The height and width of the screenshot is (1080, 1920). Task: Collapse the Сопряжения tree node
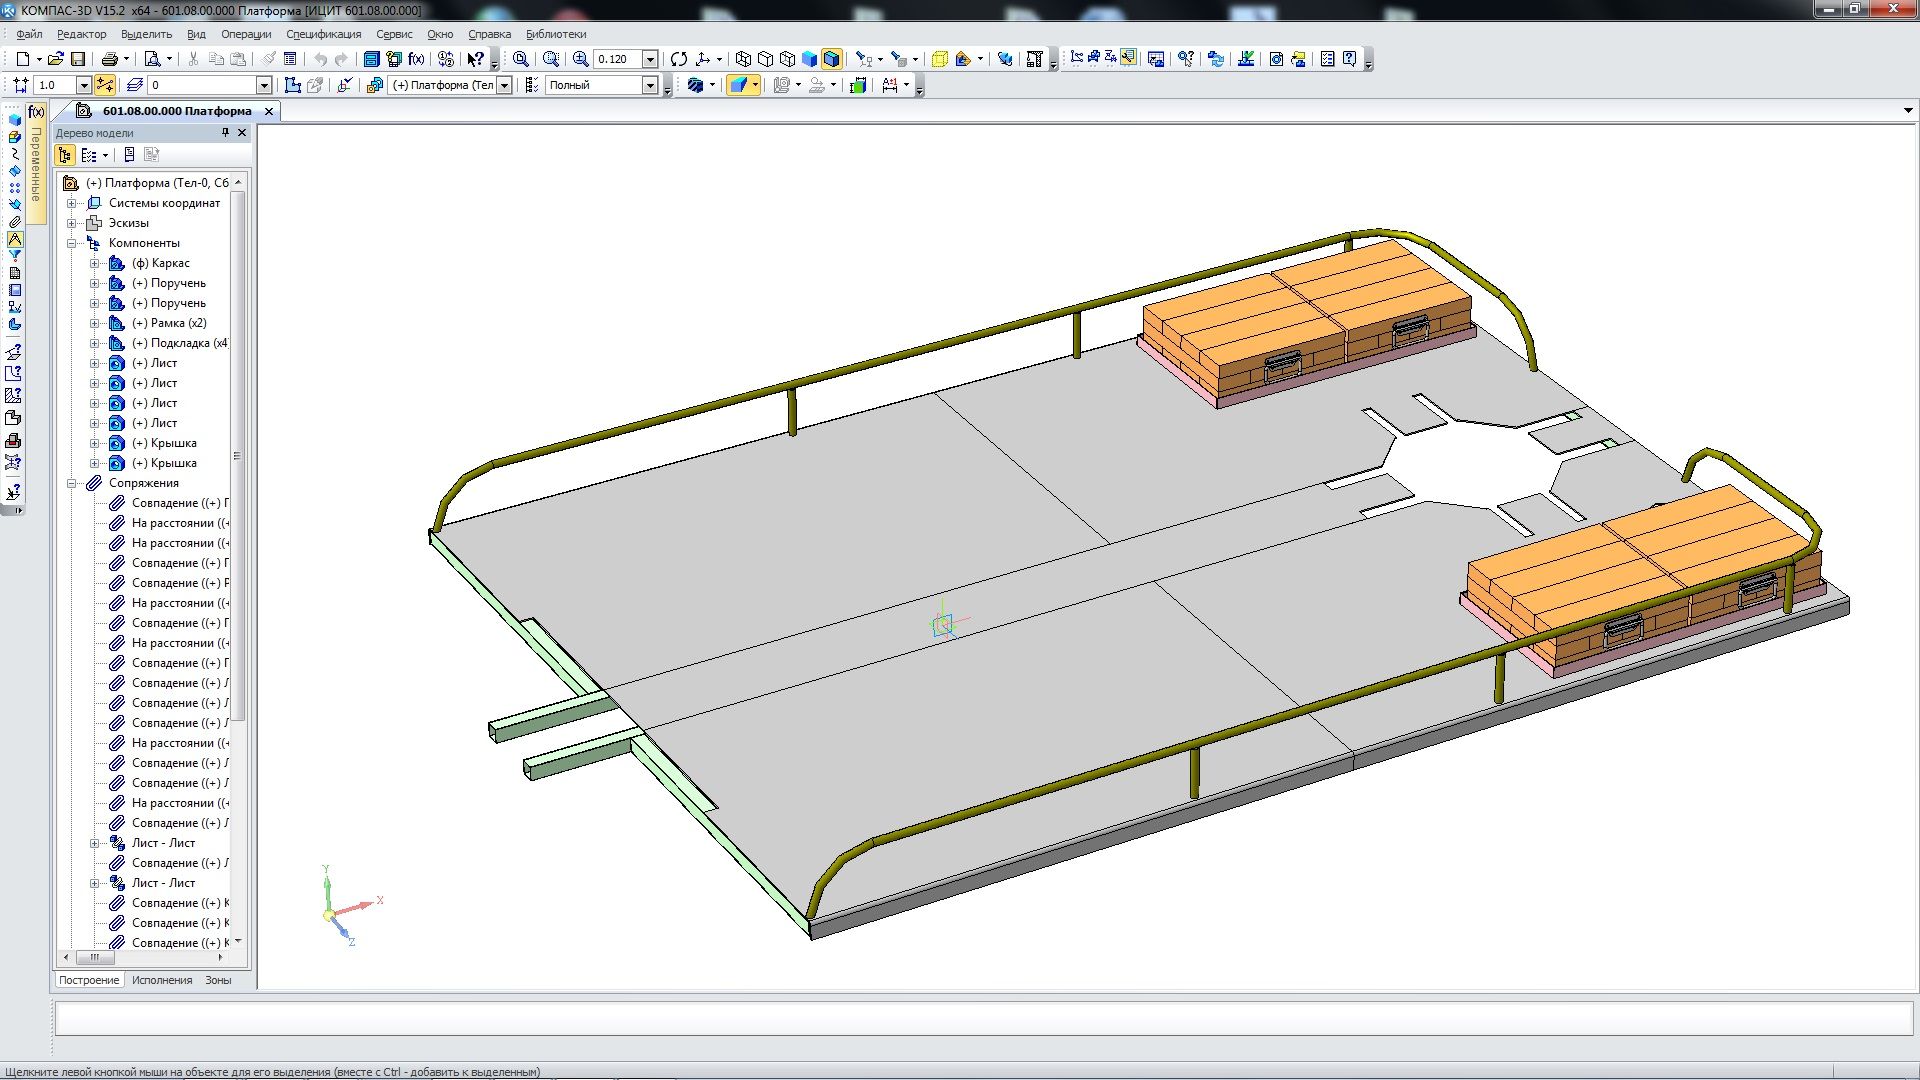coord(72,483)
